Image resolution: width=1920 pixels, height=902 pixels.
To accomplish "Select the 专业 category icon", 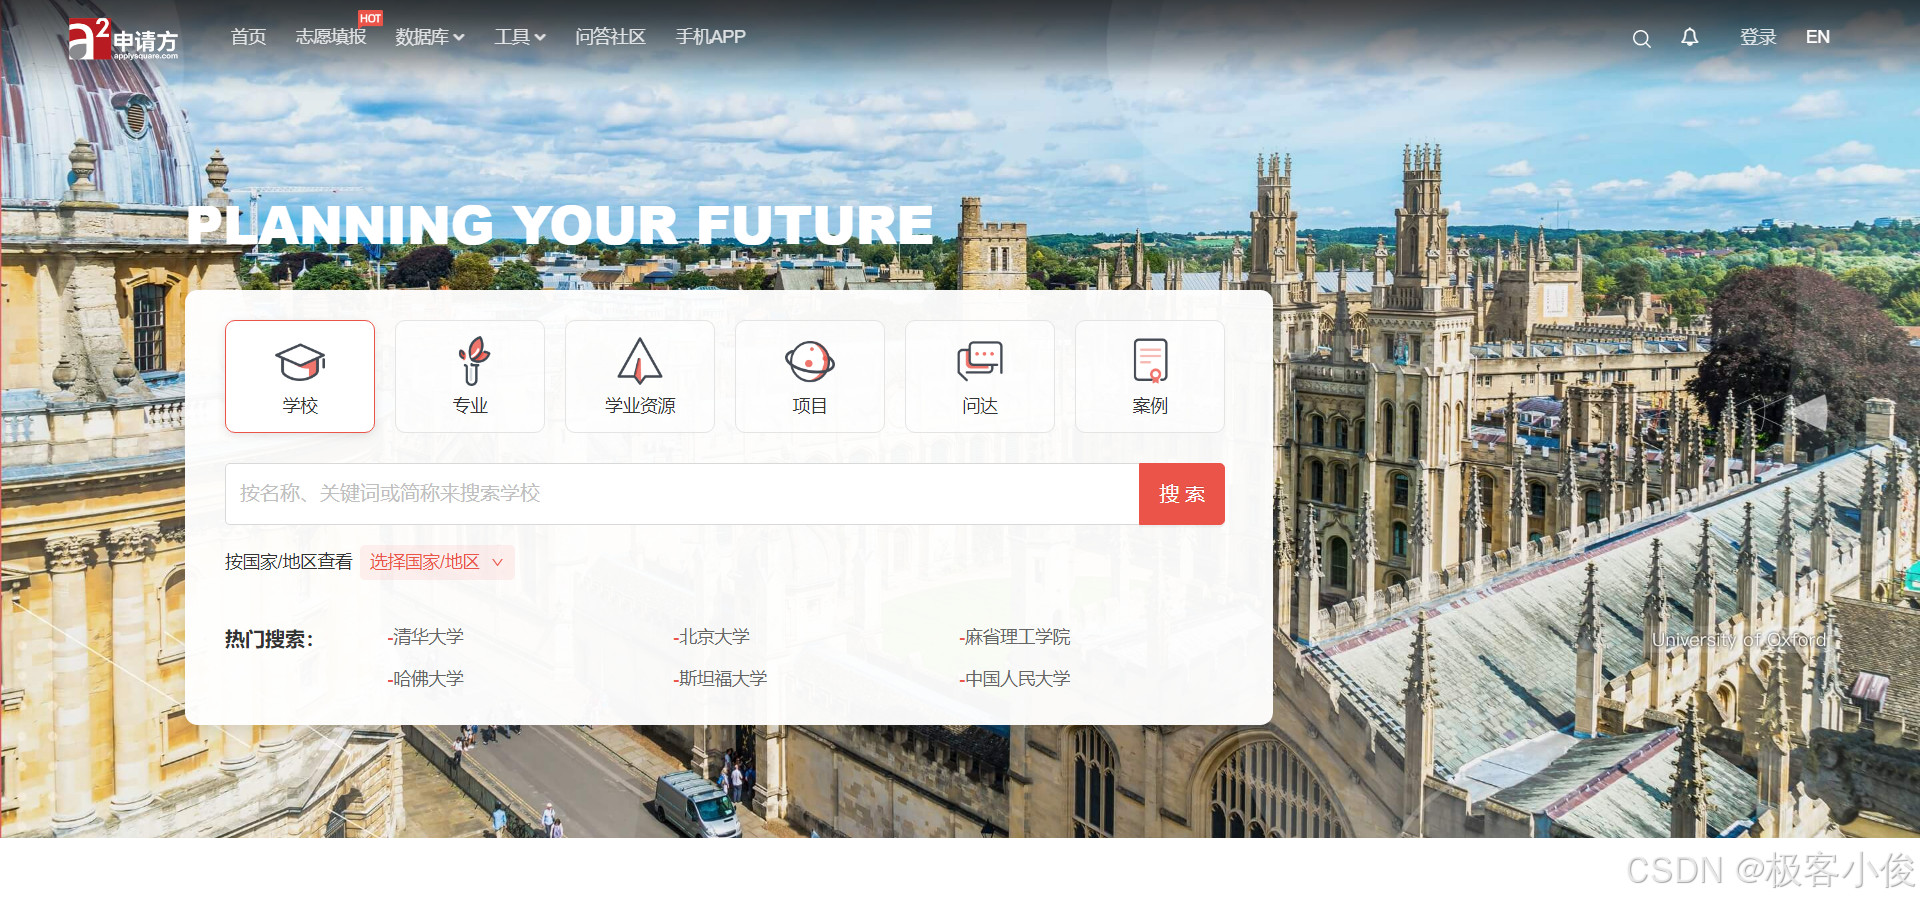I will [470, 376].
